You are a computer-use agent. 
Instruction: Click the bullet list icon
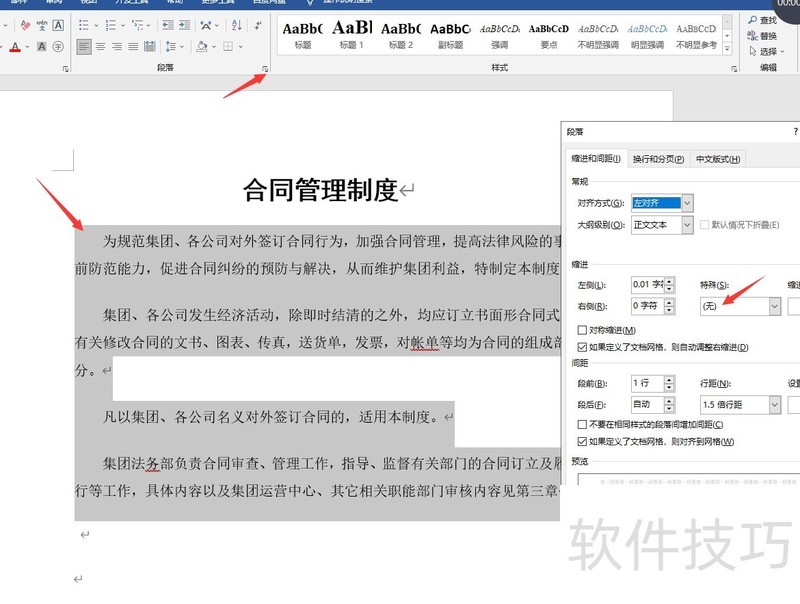[x=85, y=25]
